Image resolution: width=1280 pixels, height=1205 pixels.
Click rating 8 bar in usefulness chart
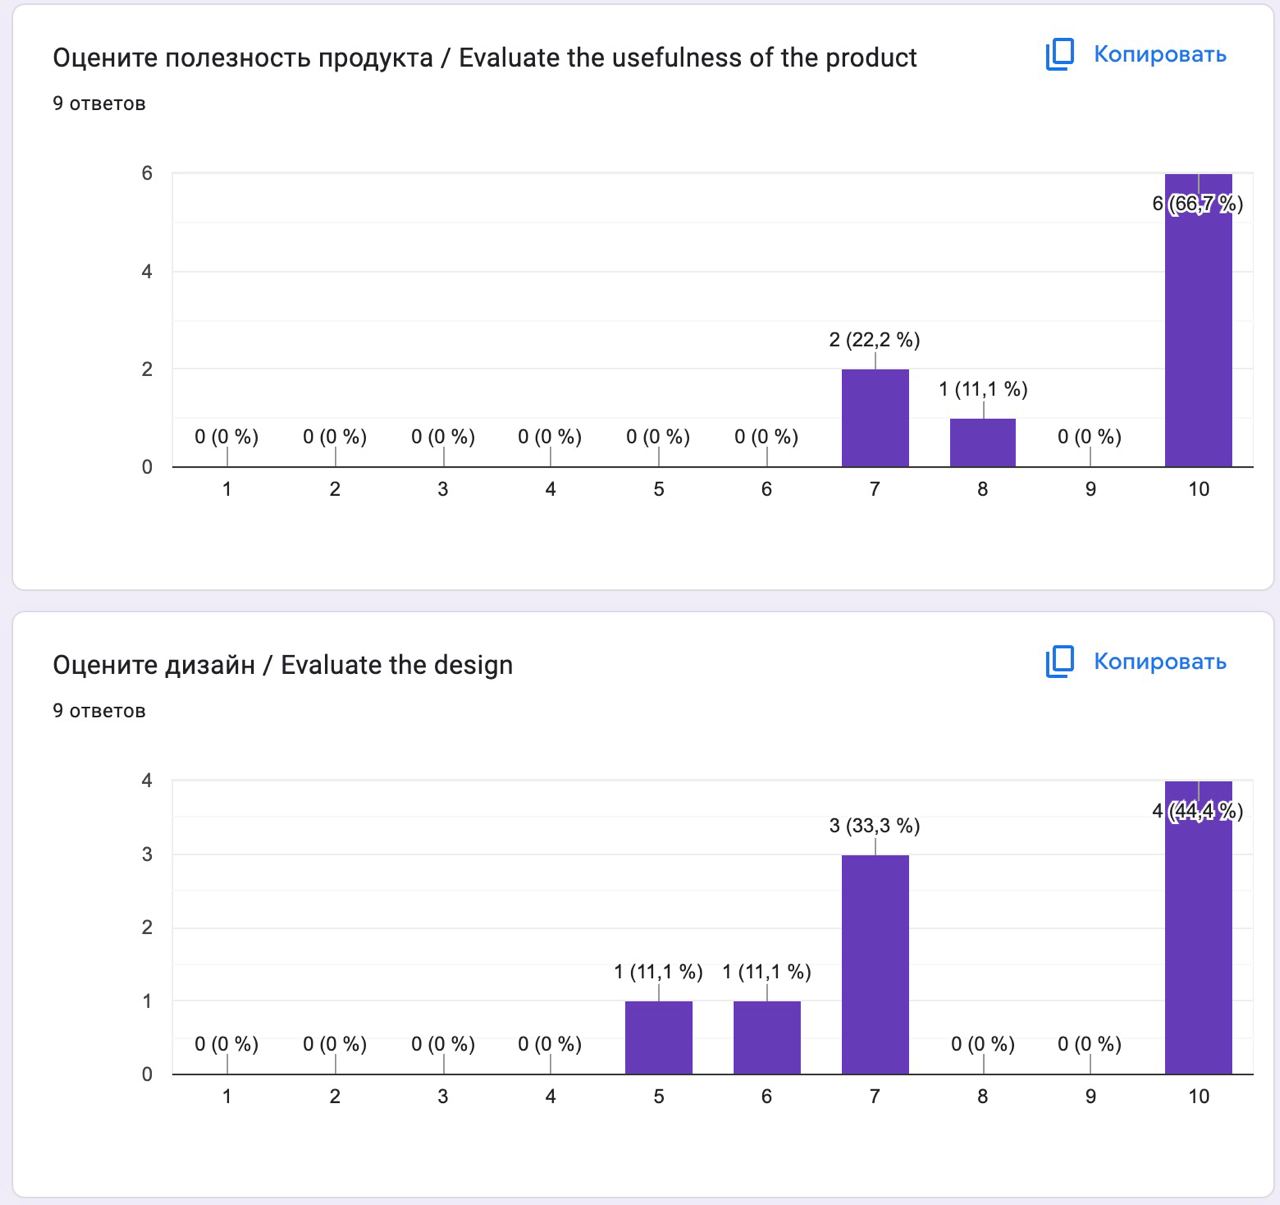pyautogui.click(x=983, y=442)
